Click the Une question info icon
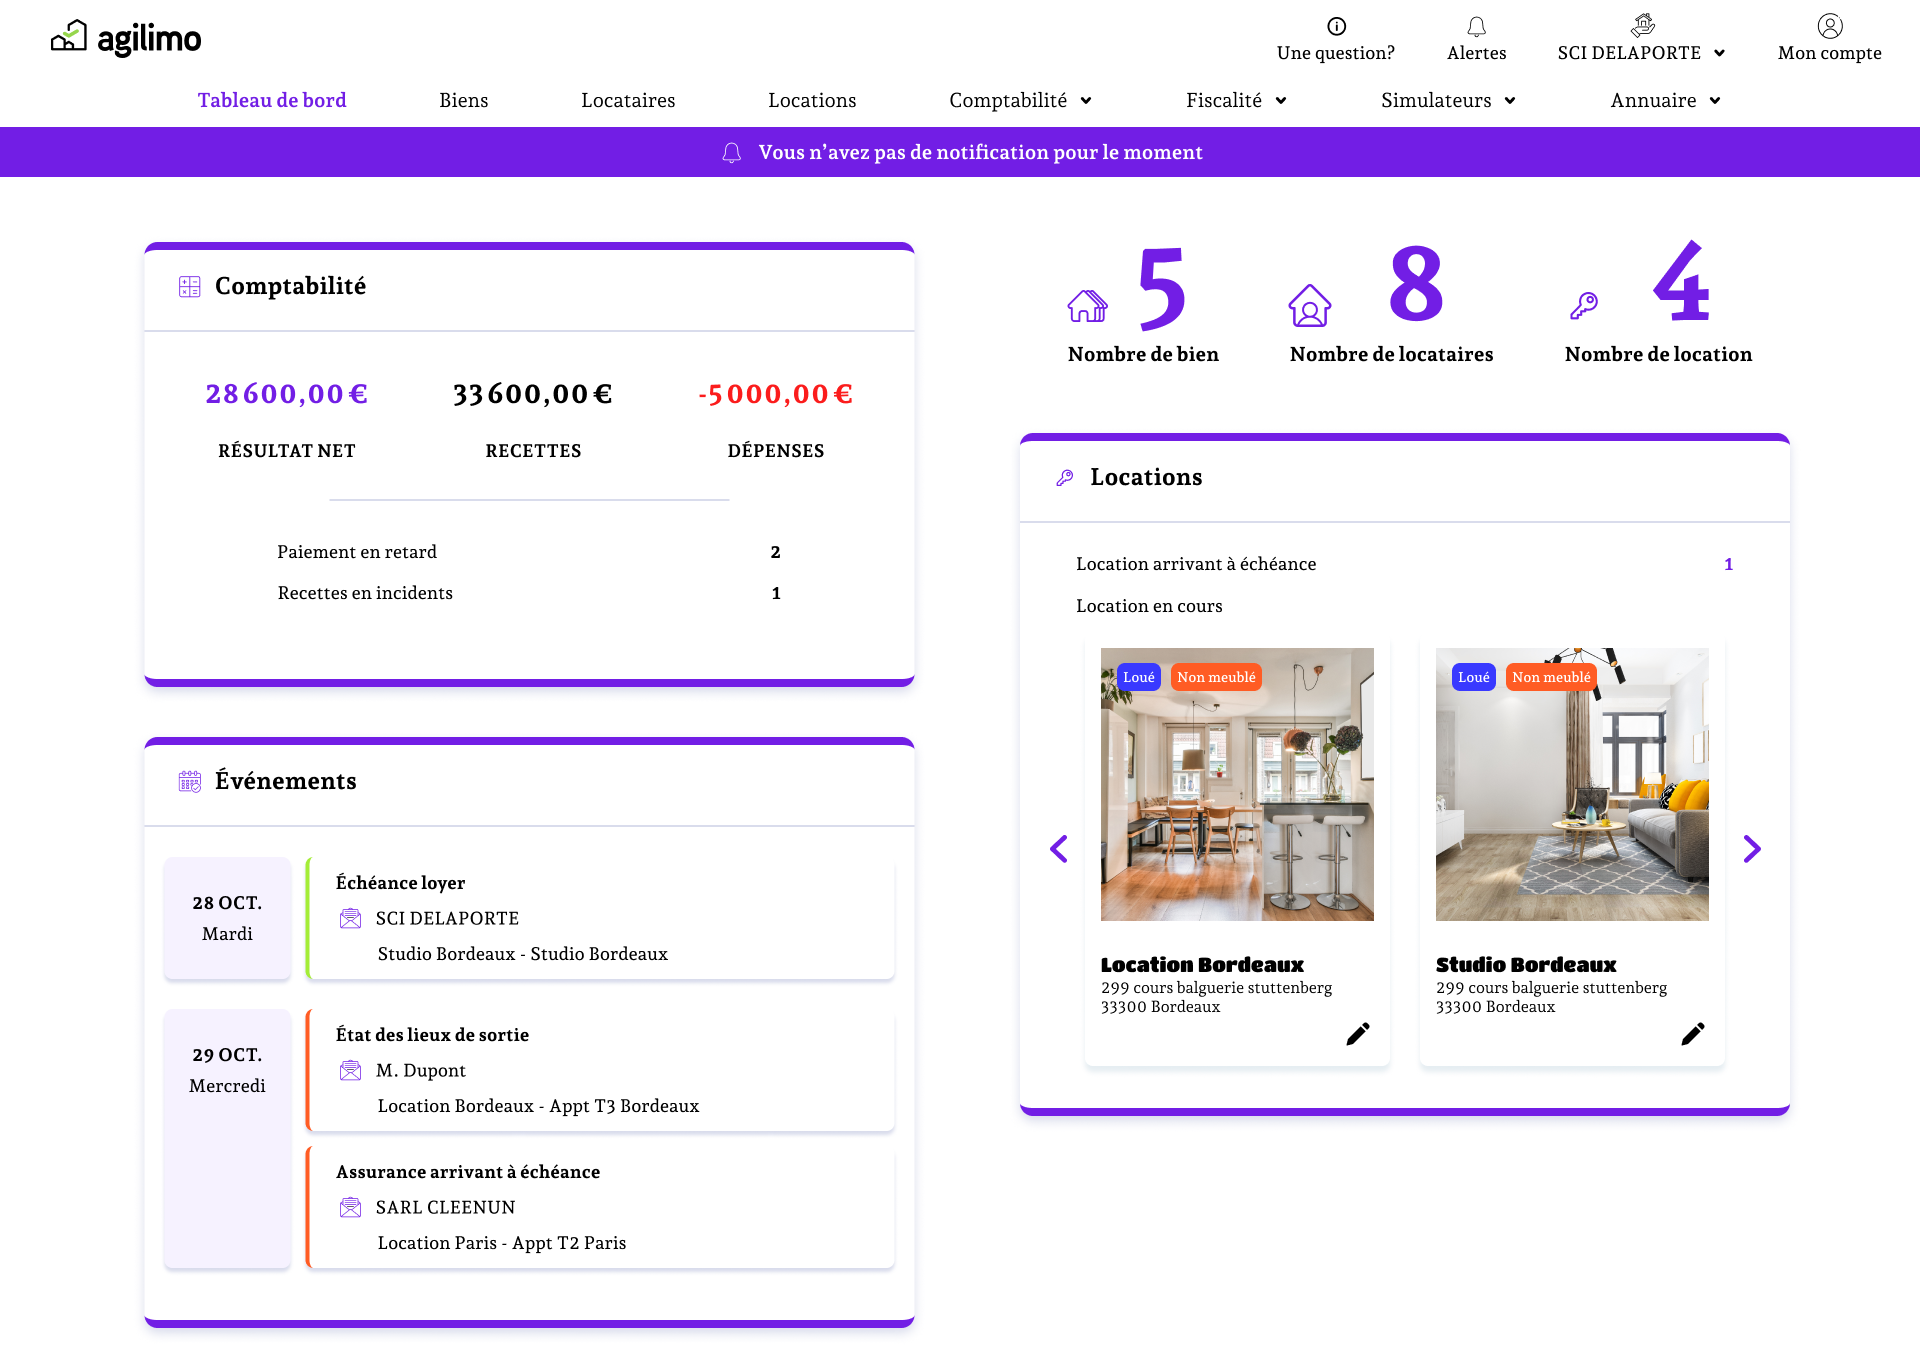 coord(1336,26)
